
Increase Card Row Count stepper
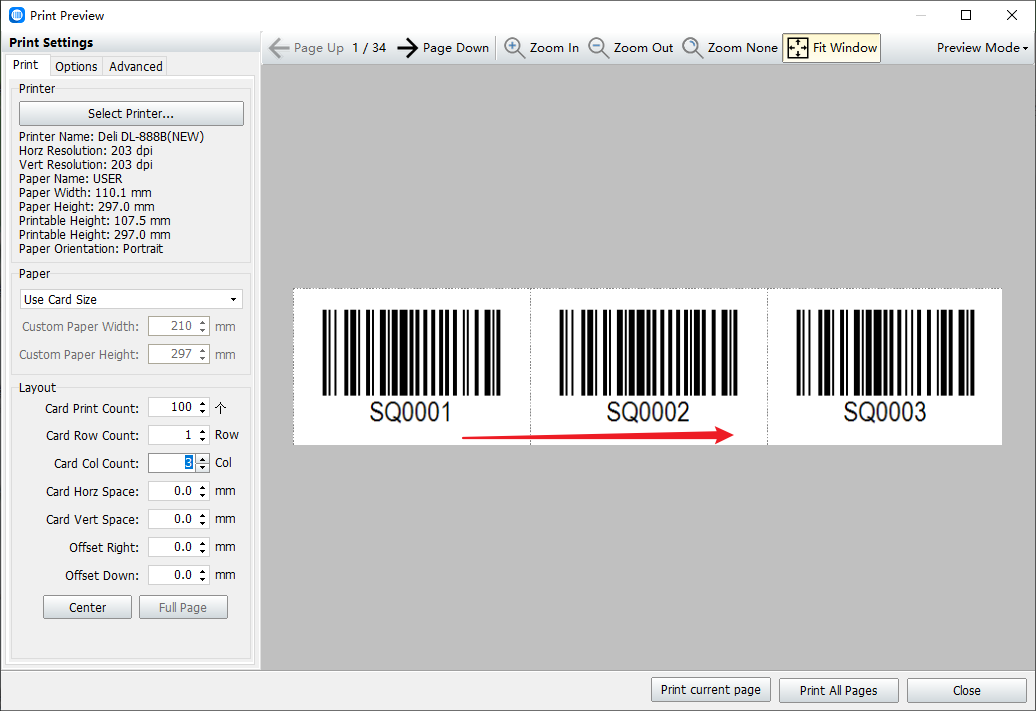coord(203,431)
